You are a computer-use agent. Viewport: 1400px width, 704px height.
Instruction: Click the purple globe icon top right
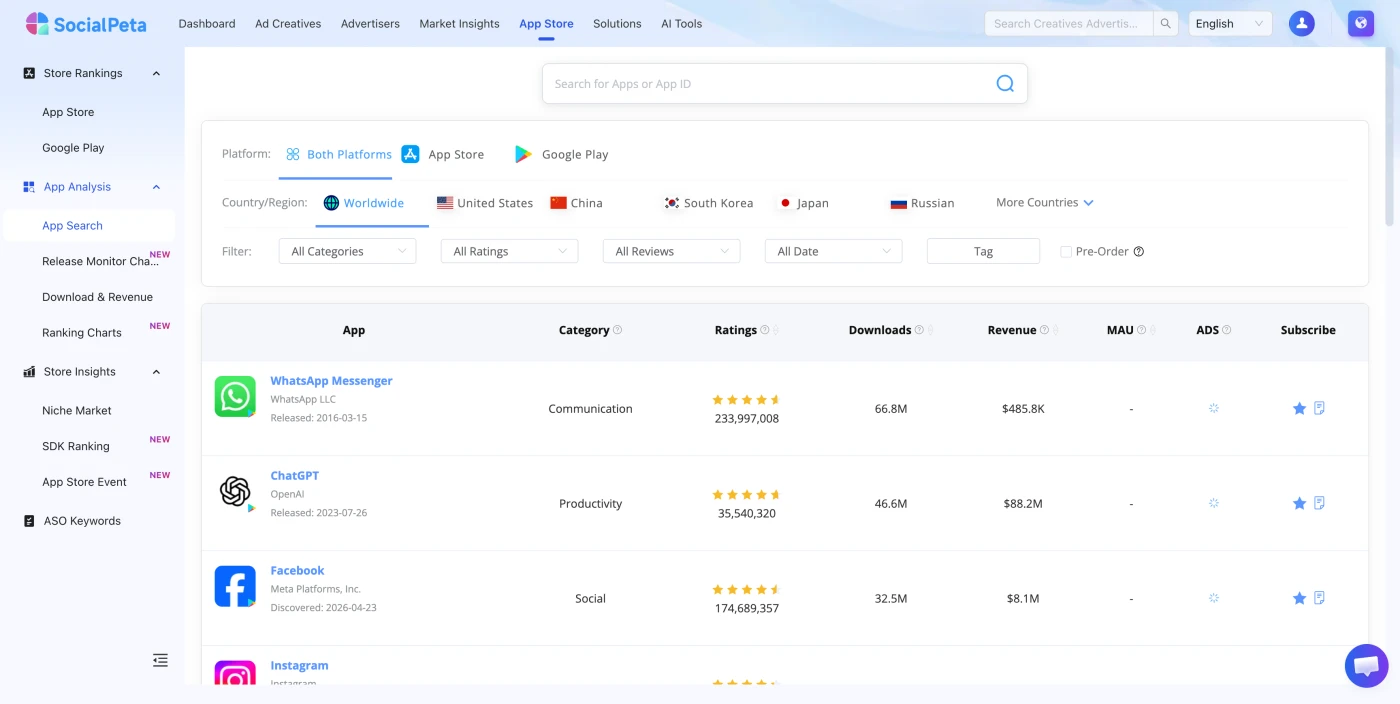[x=1361, y=24]
